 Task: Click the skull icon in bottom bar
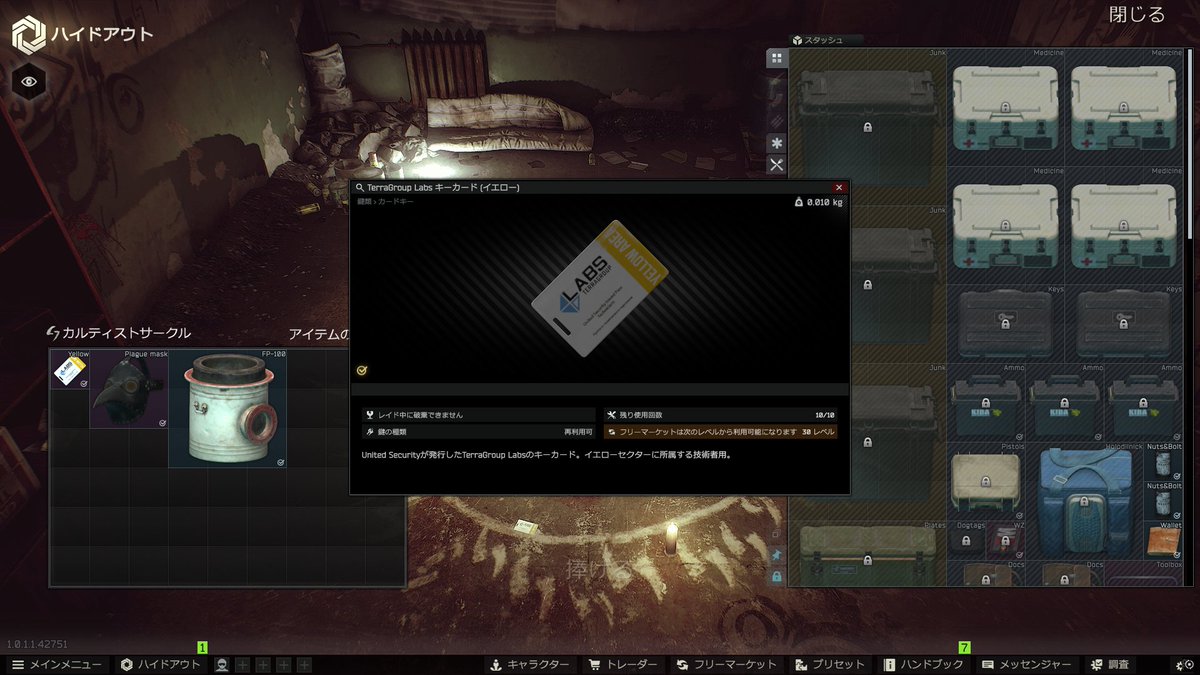tap(222, 665)
